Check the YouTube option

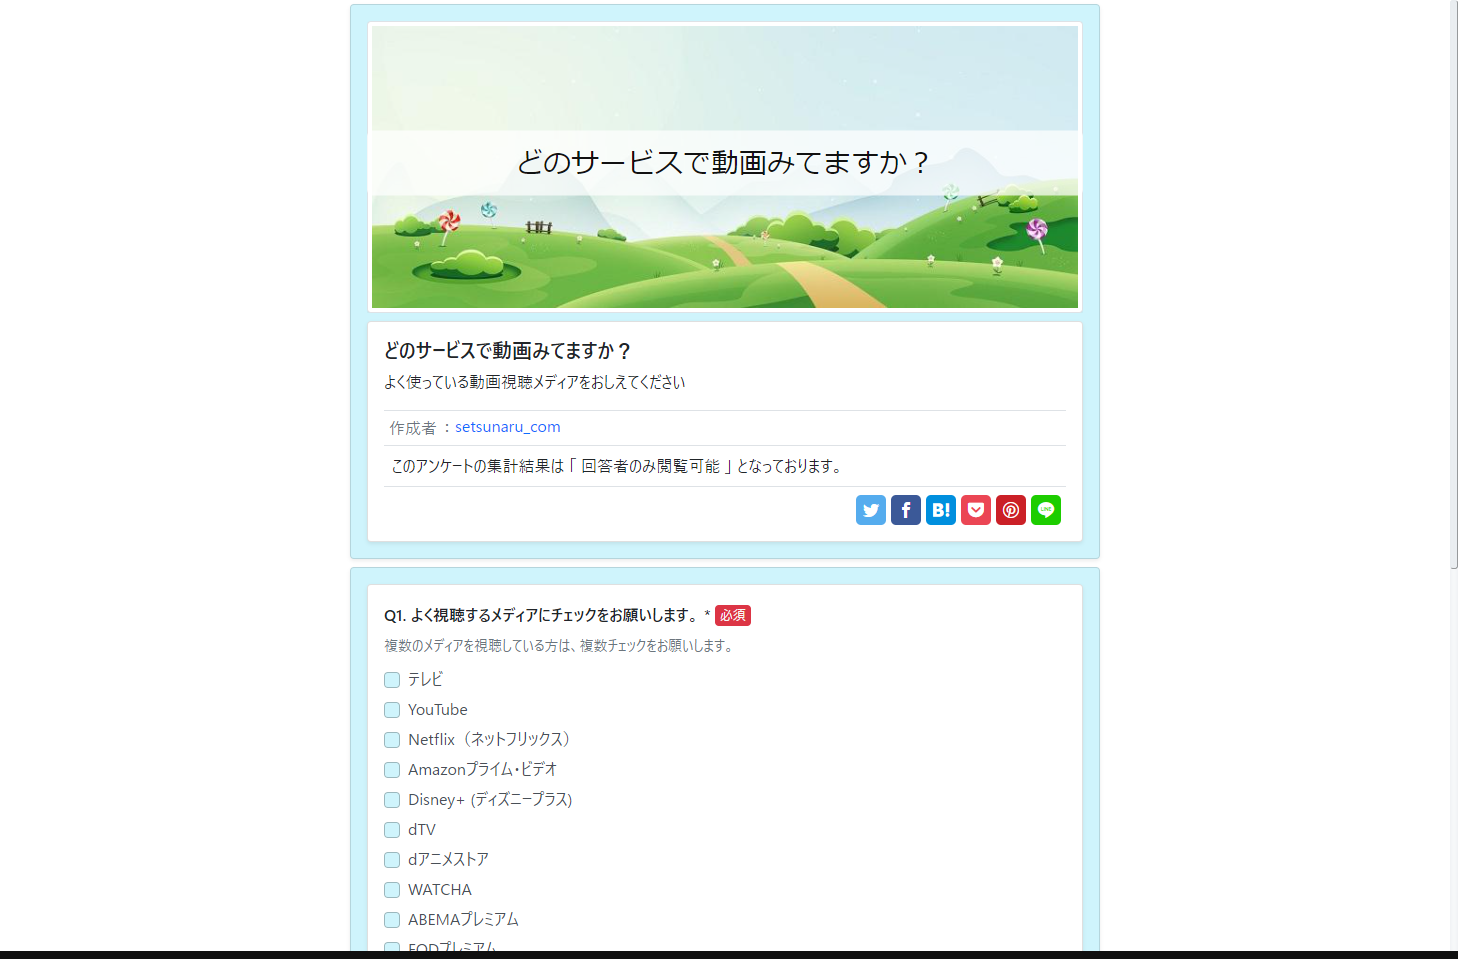391,710
